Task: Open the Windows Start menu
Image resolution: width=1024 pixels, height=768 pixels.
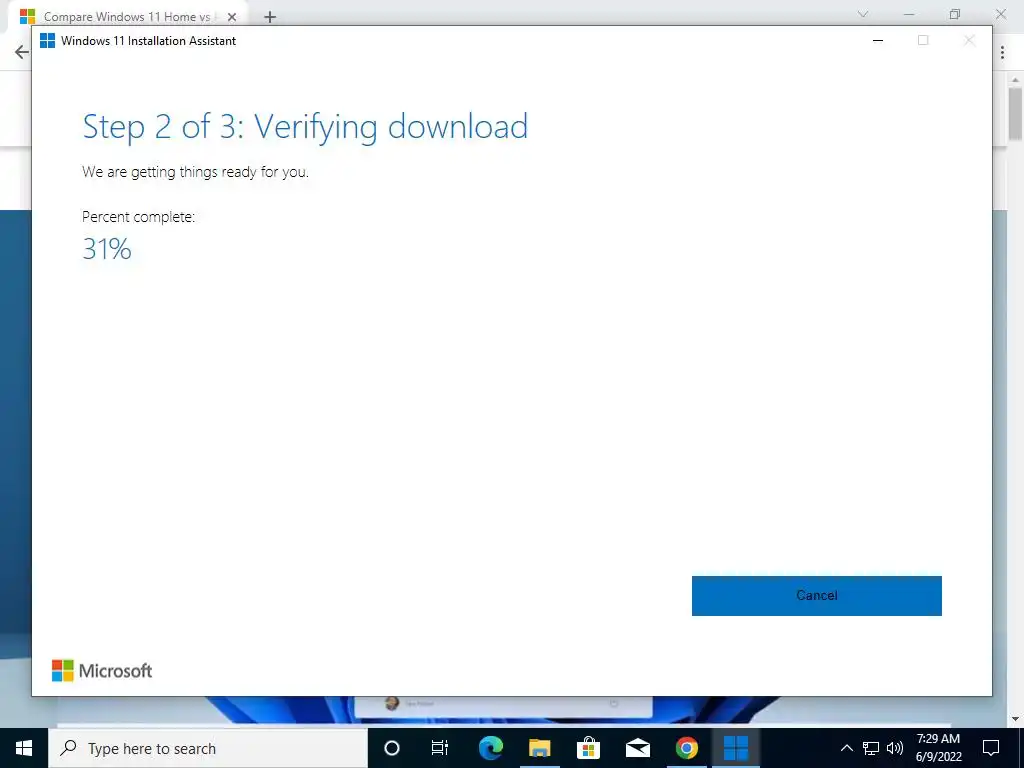Action: pos(24,748)
